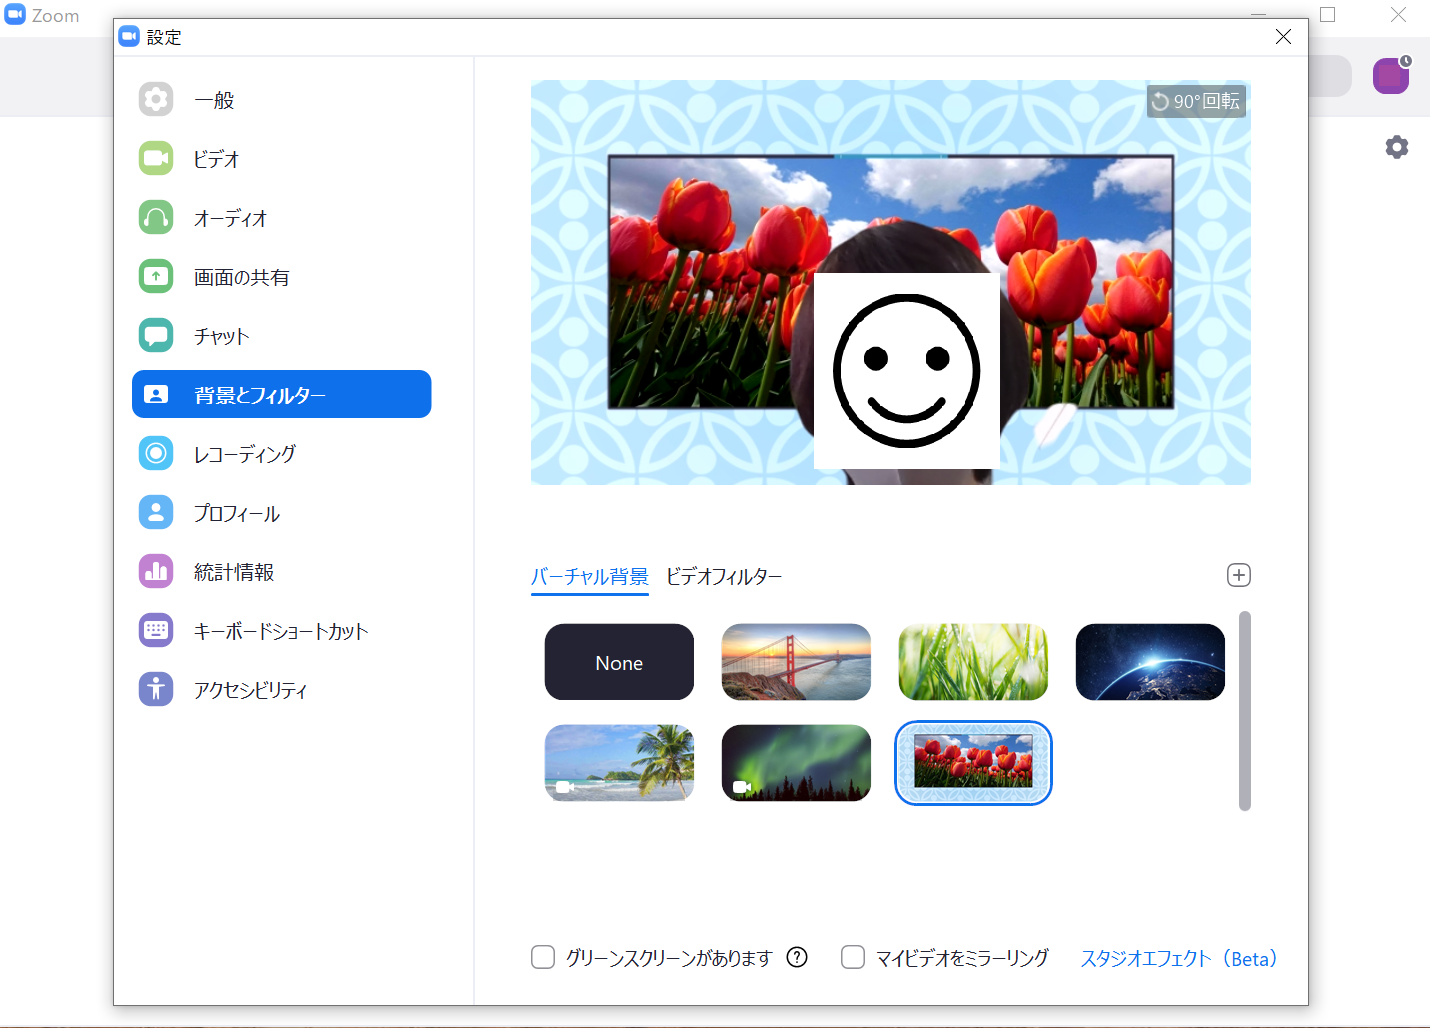Open オーディオ headphone icon settings
The height and width of the screenshot is (1028, 1430).
pyautogui.click(x=156, y=217)
